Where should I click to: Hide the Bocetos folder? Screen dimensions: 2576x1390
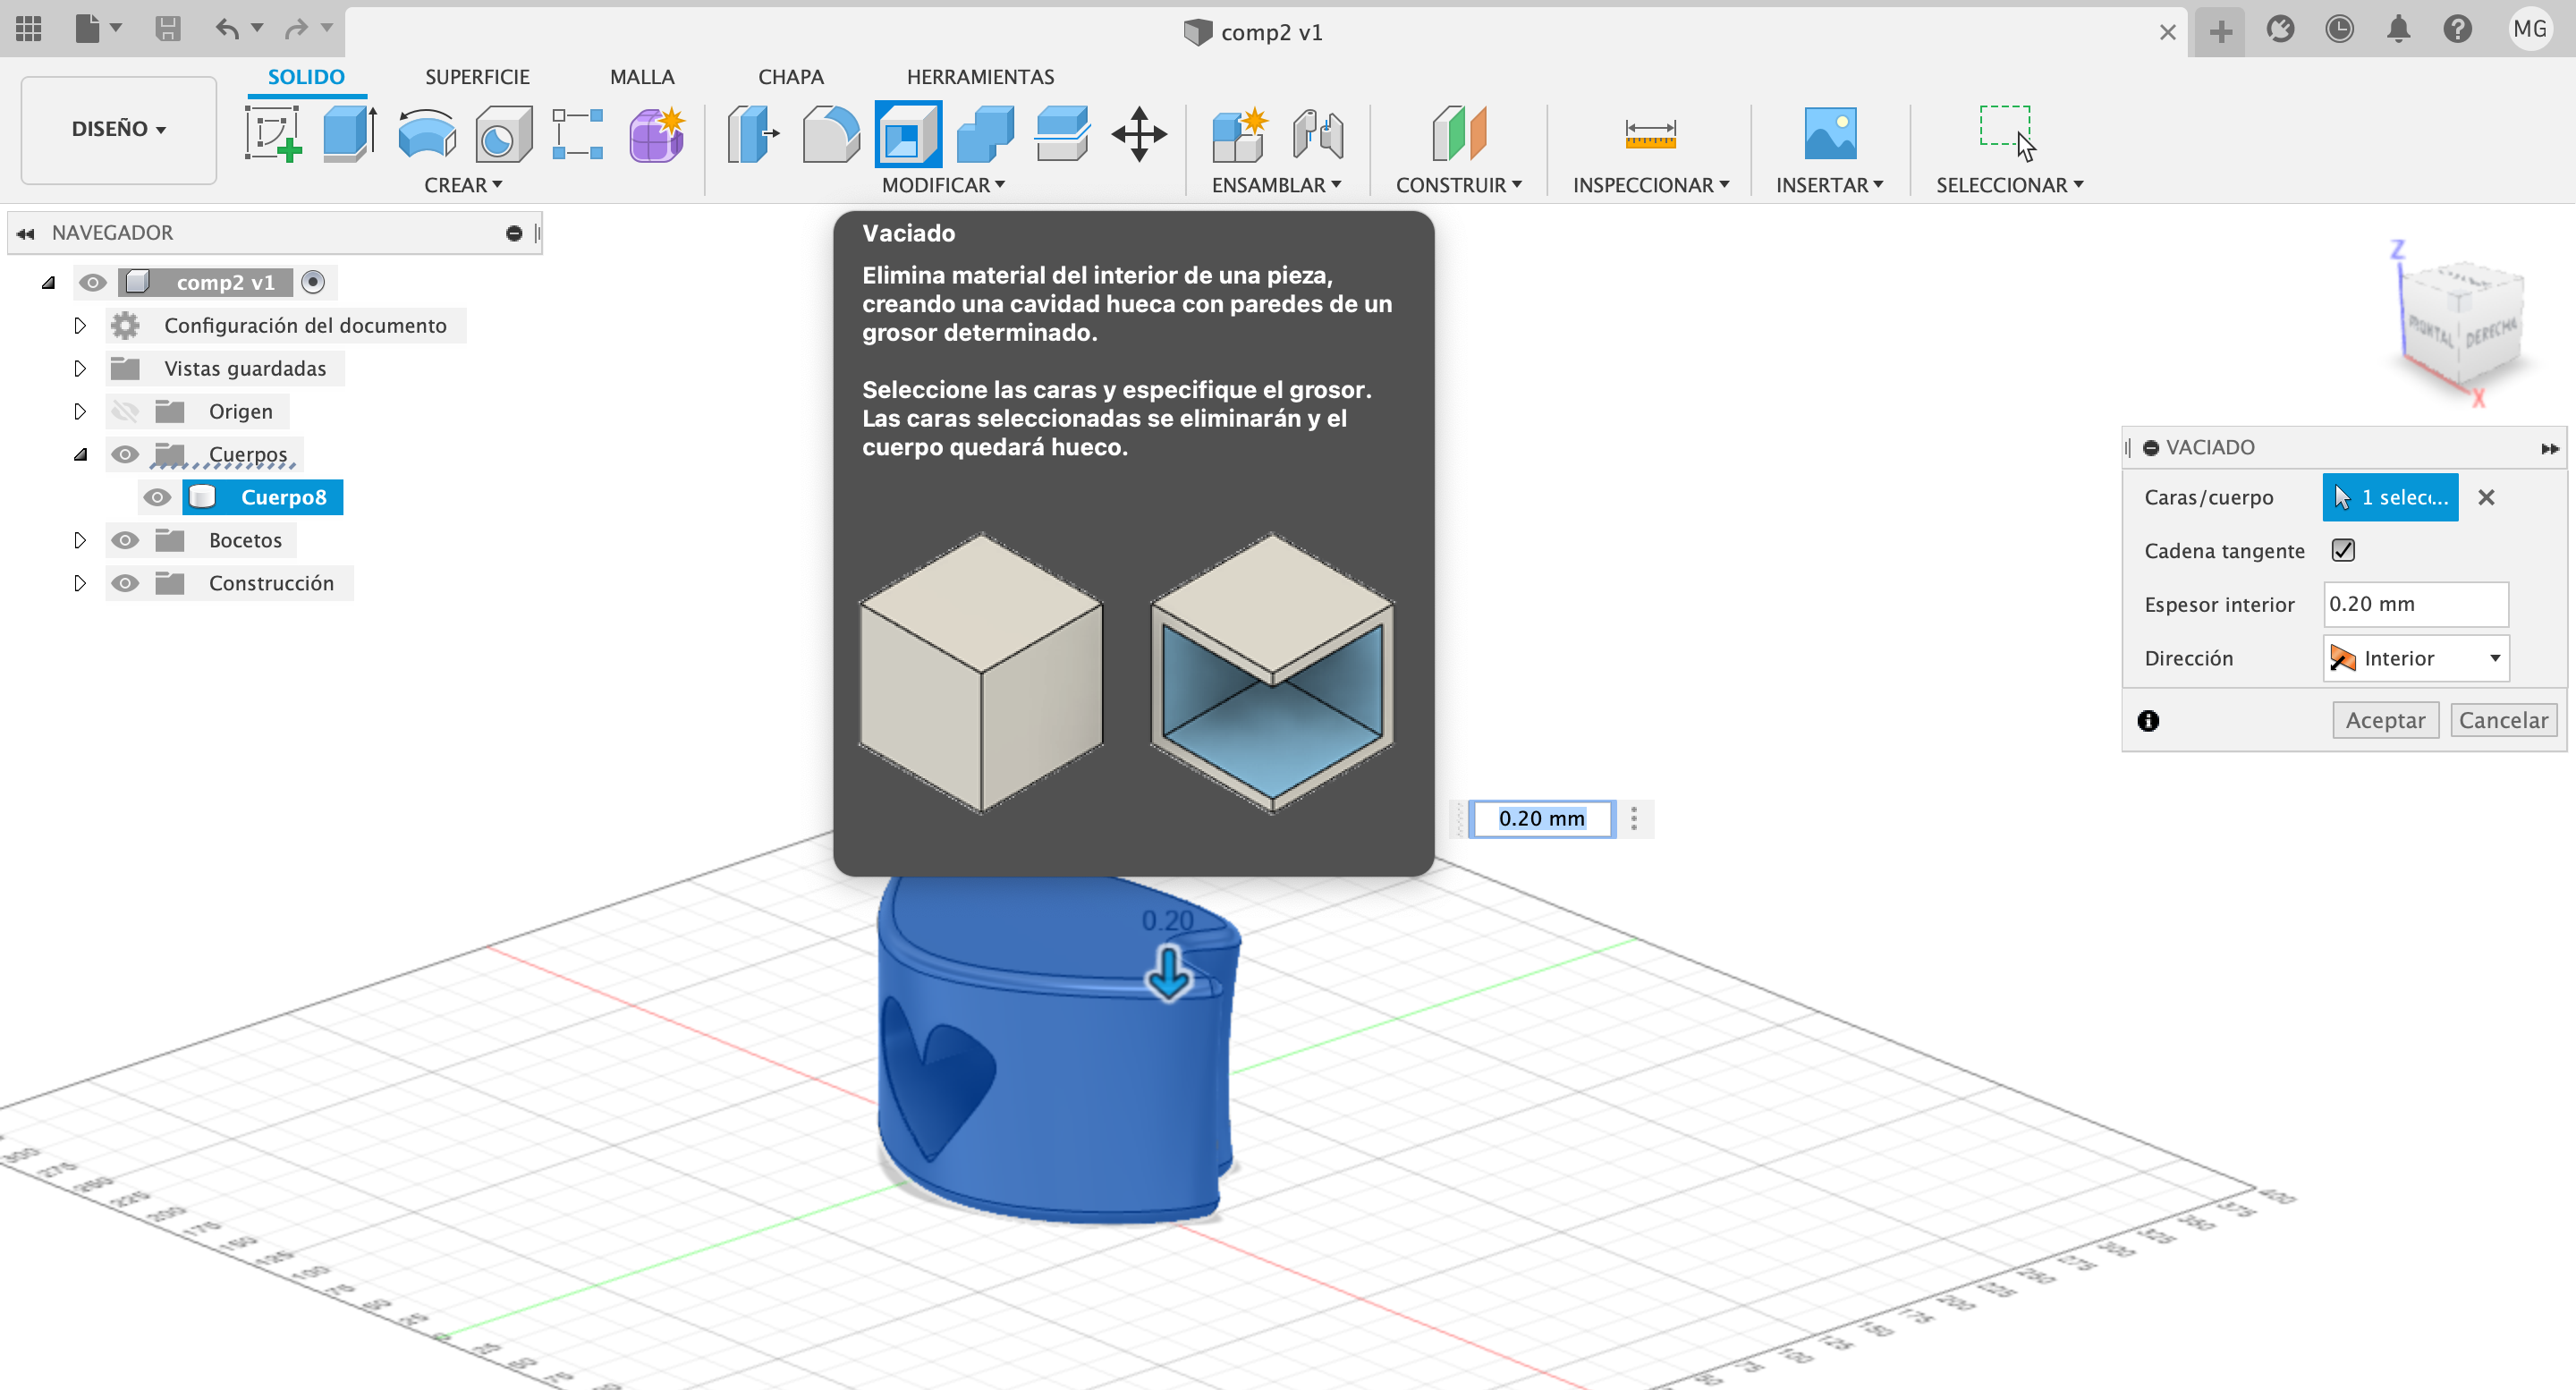pos(125,540)
